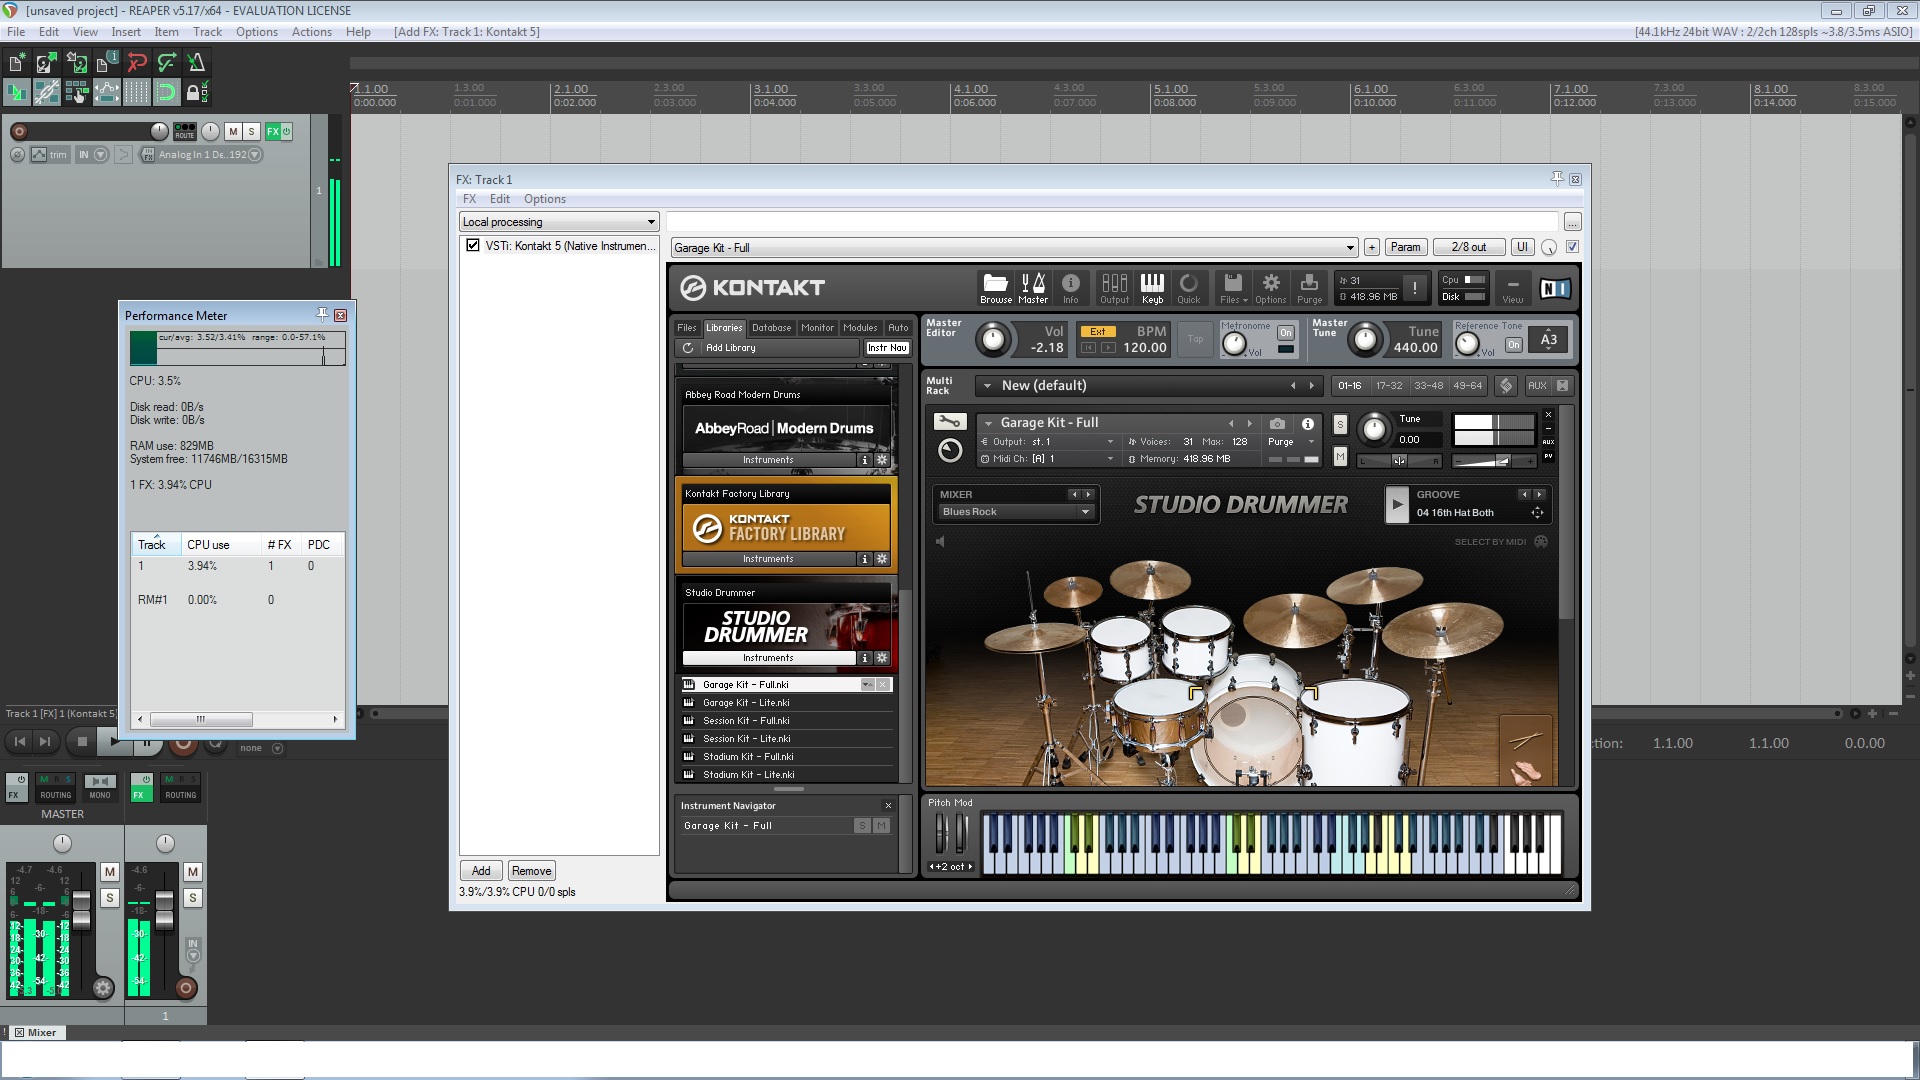Toggle Kontakt Metronome On button
This screenshot has height=1080, width=1920.
click(1286, 333)
